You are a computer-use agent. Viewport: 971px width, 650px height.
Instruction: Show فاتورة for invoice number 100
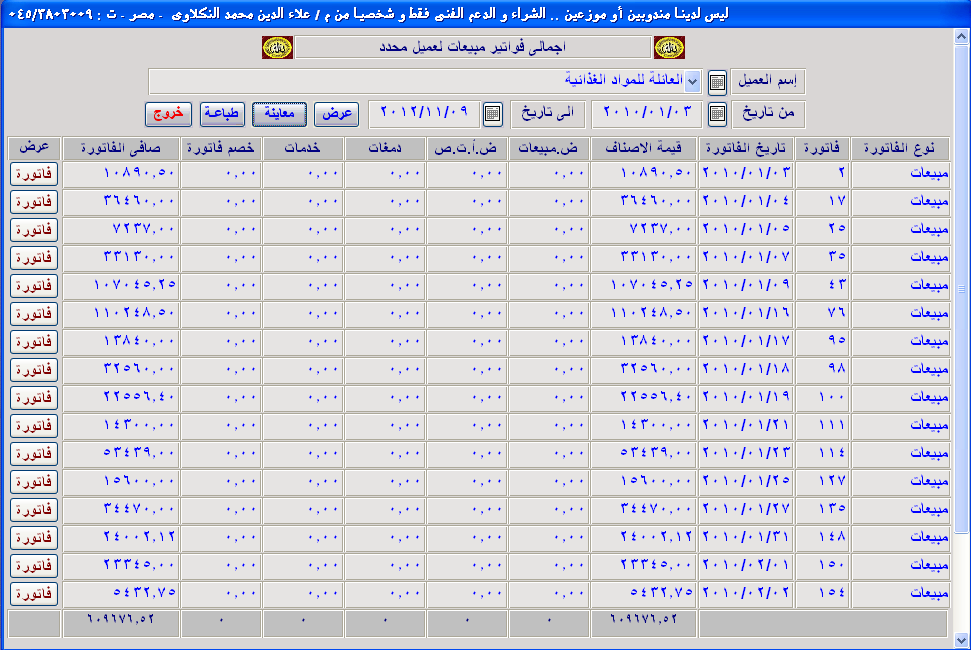click(x=35, y=397)
